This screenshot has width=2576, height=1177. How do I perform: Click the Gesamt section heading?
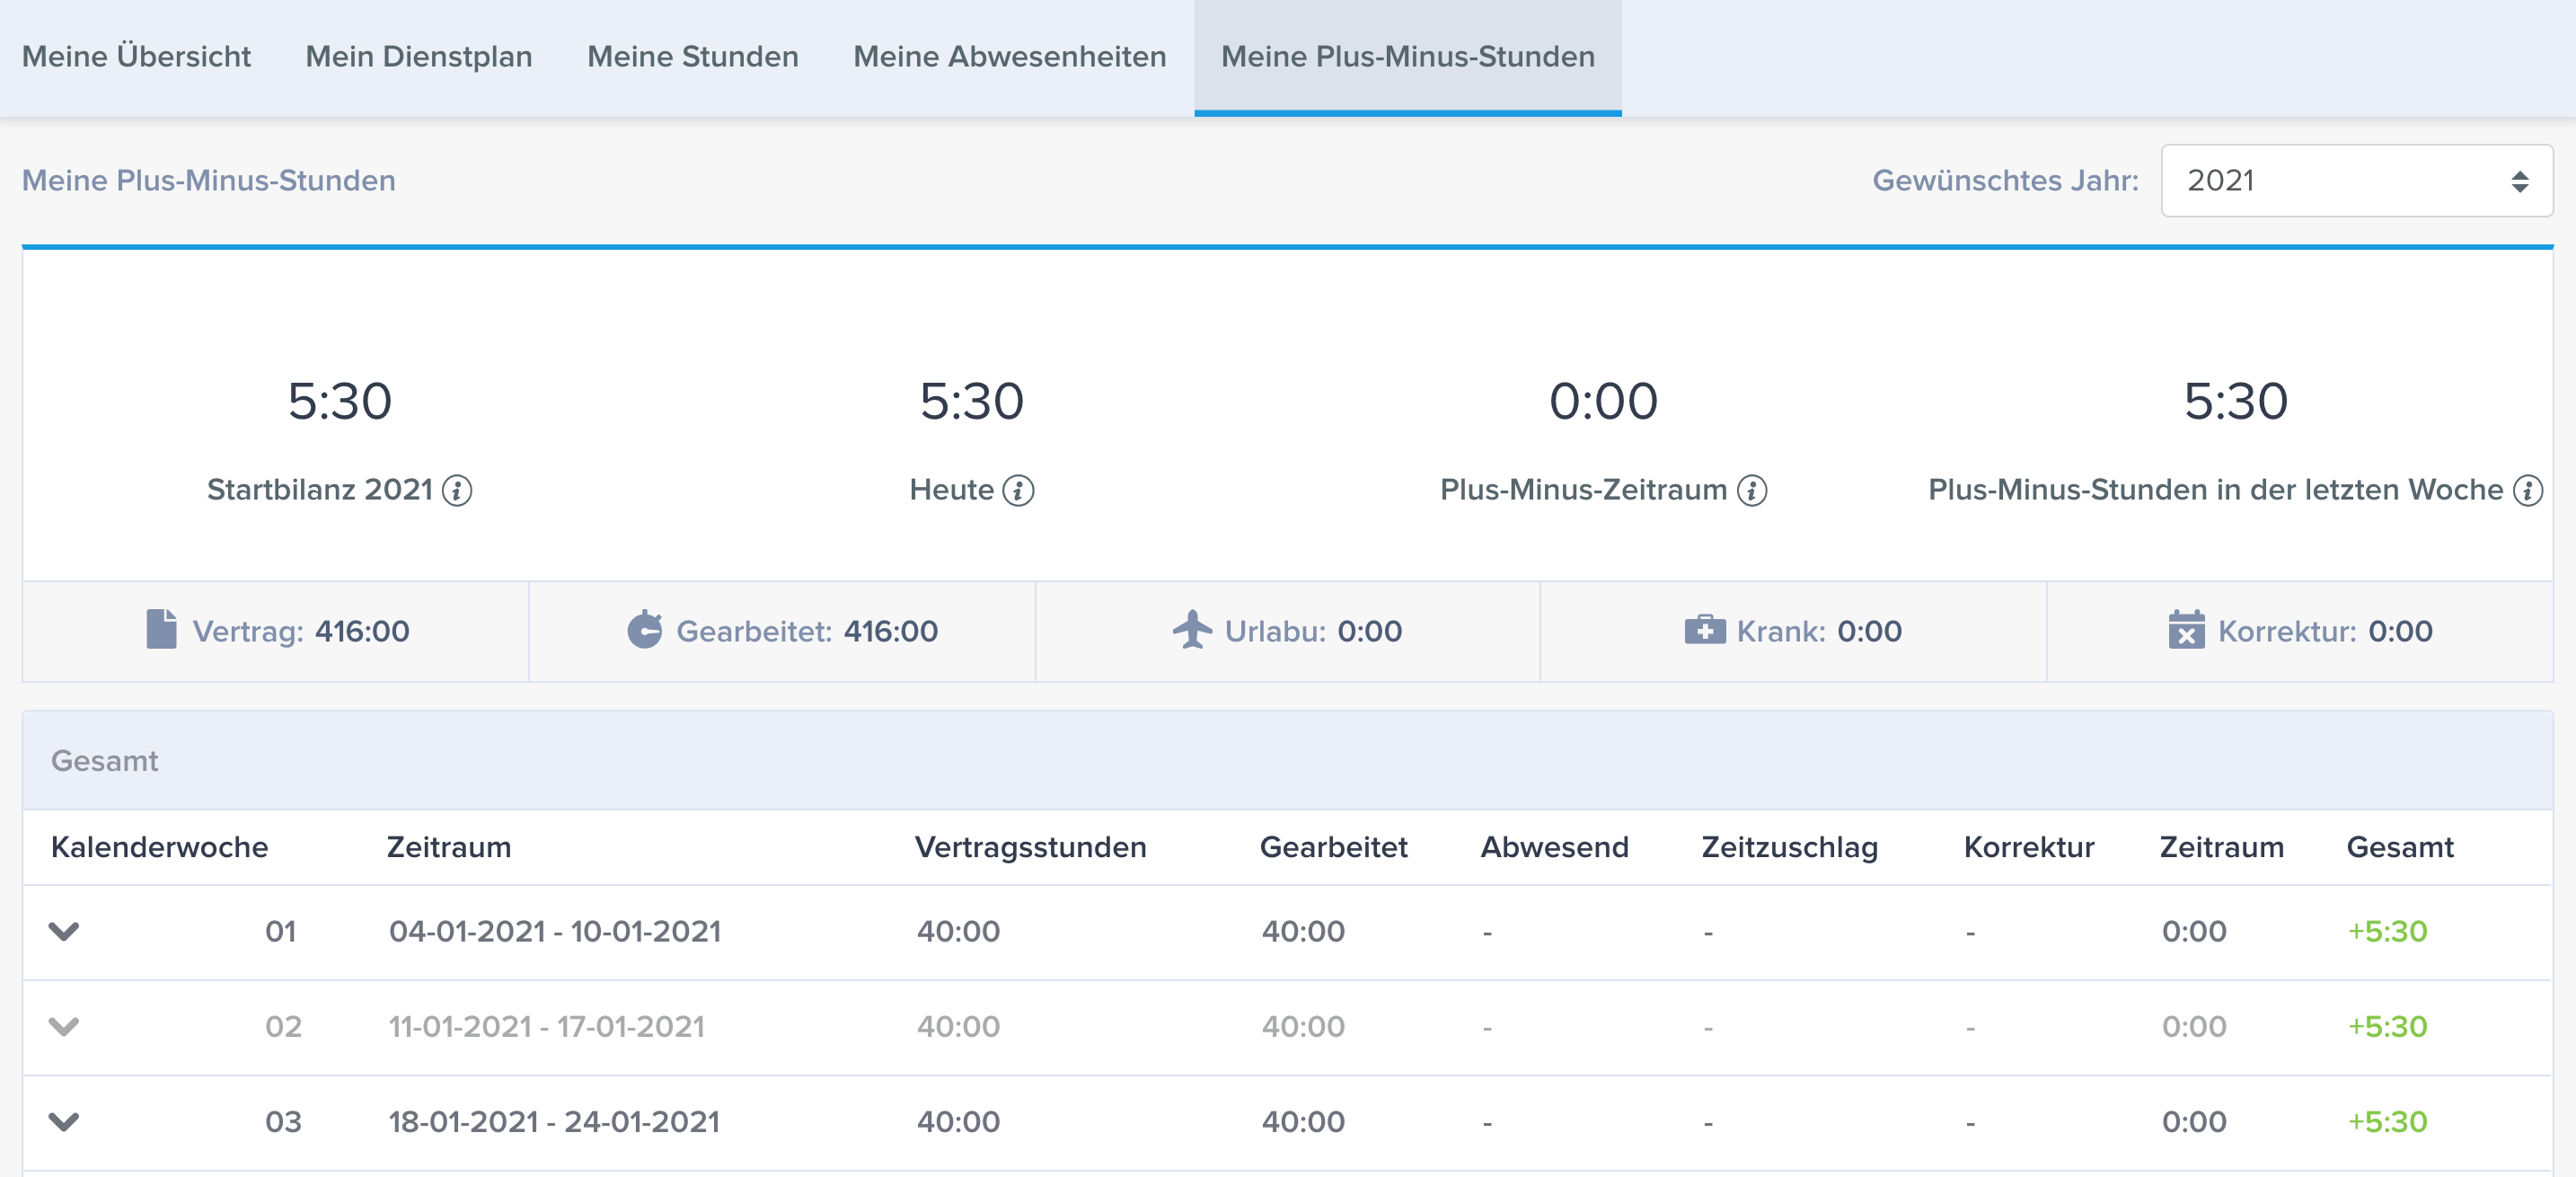[x=104, y=761]
